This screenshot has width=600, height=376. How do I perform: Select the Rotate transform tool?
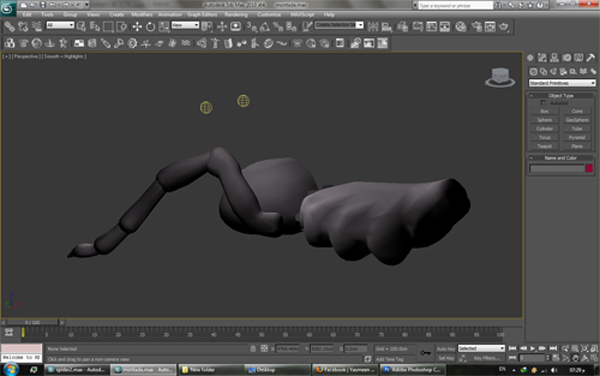[x=150, y=27]
